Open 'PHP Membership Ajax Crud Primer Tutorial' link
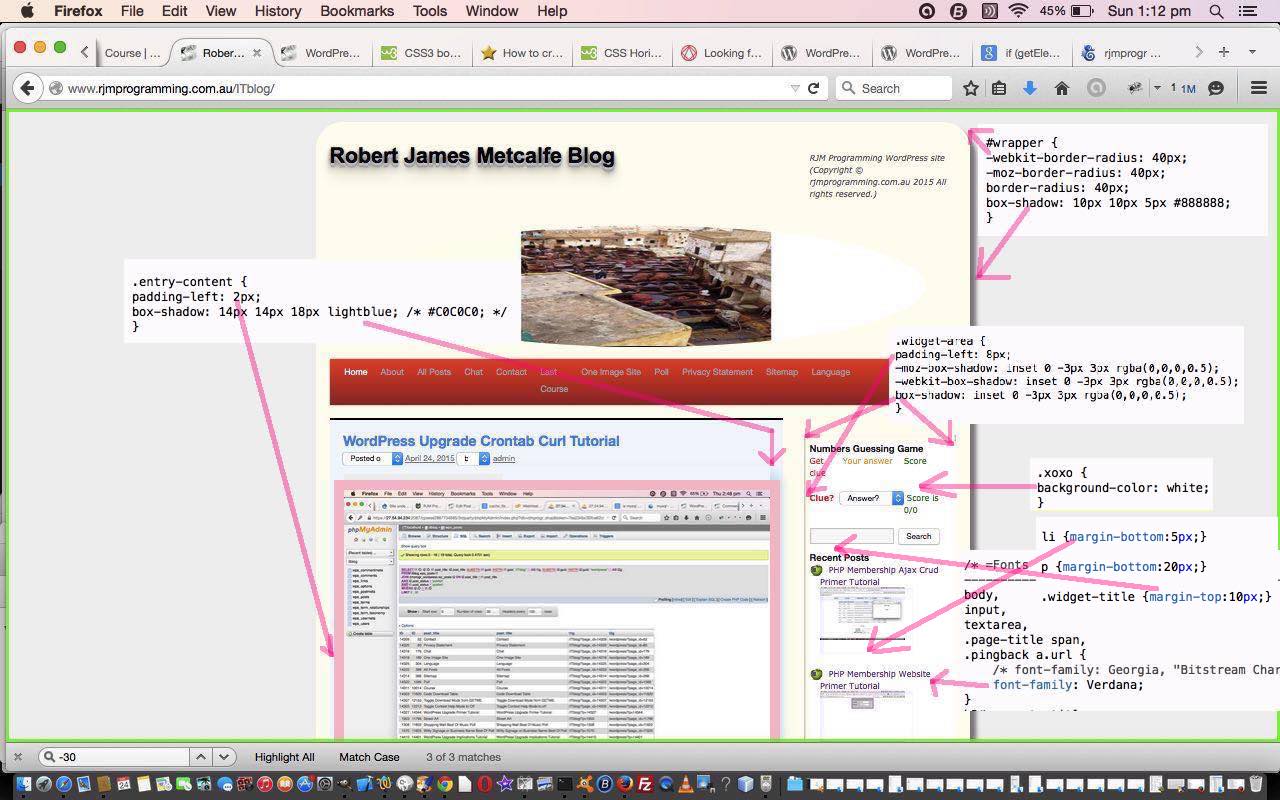The height and width of the screenshot is (800, 1280). pos(878,576)
